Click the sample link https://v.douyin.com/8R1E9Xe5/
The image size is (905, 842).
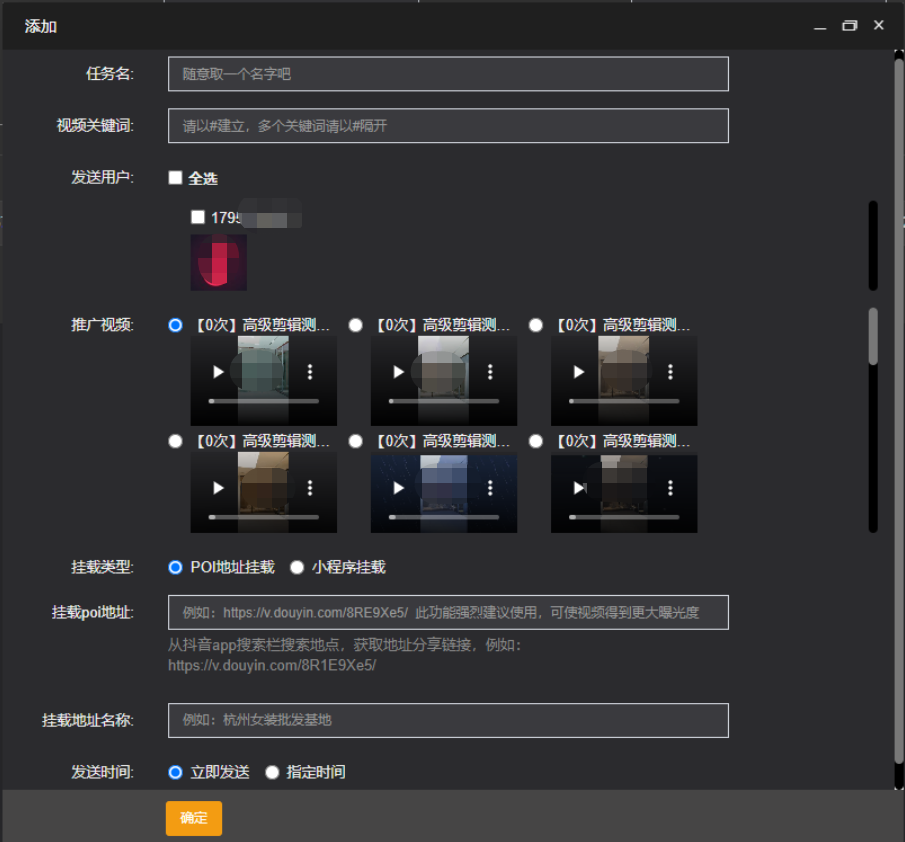click(272, 665)
